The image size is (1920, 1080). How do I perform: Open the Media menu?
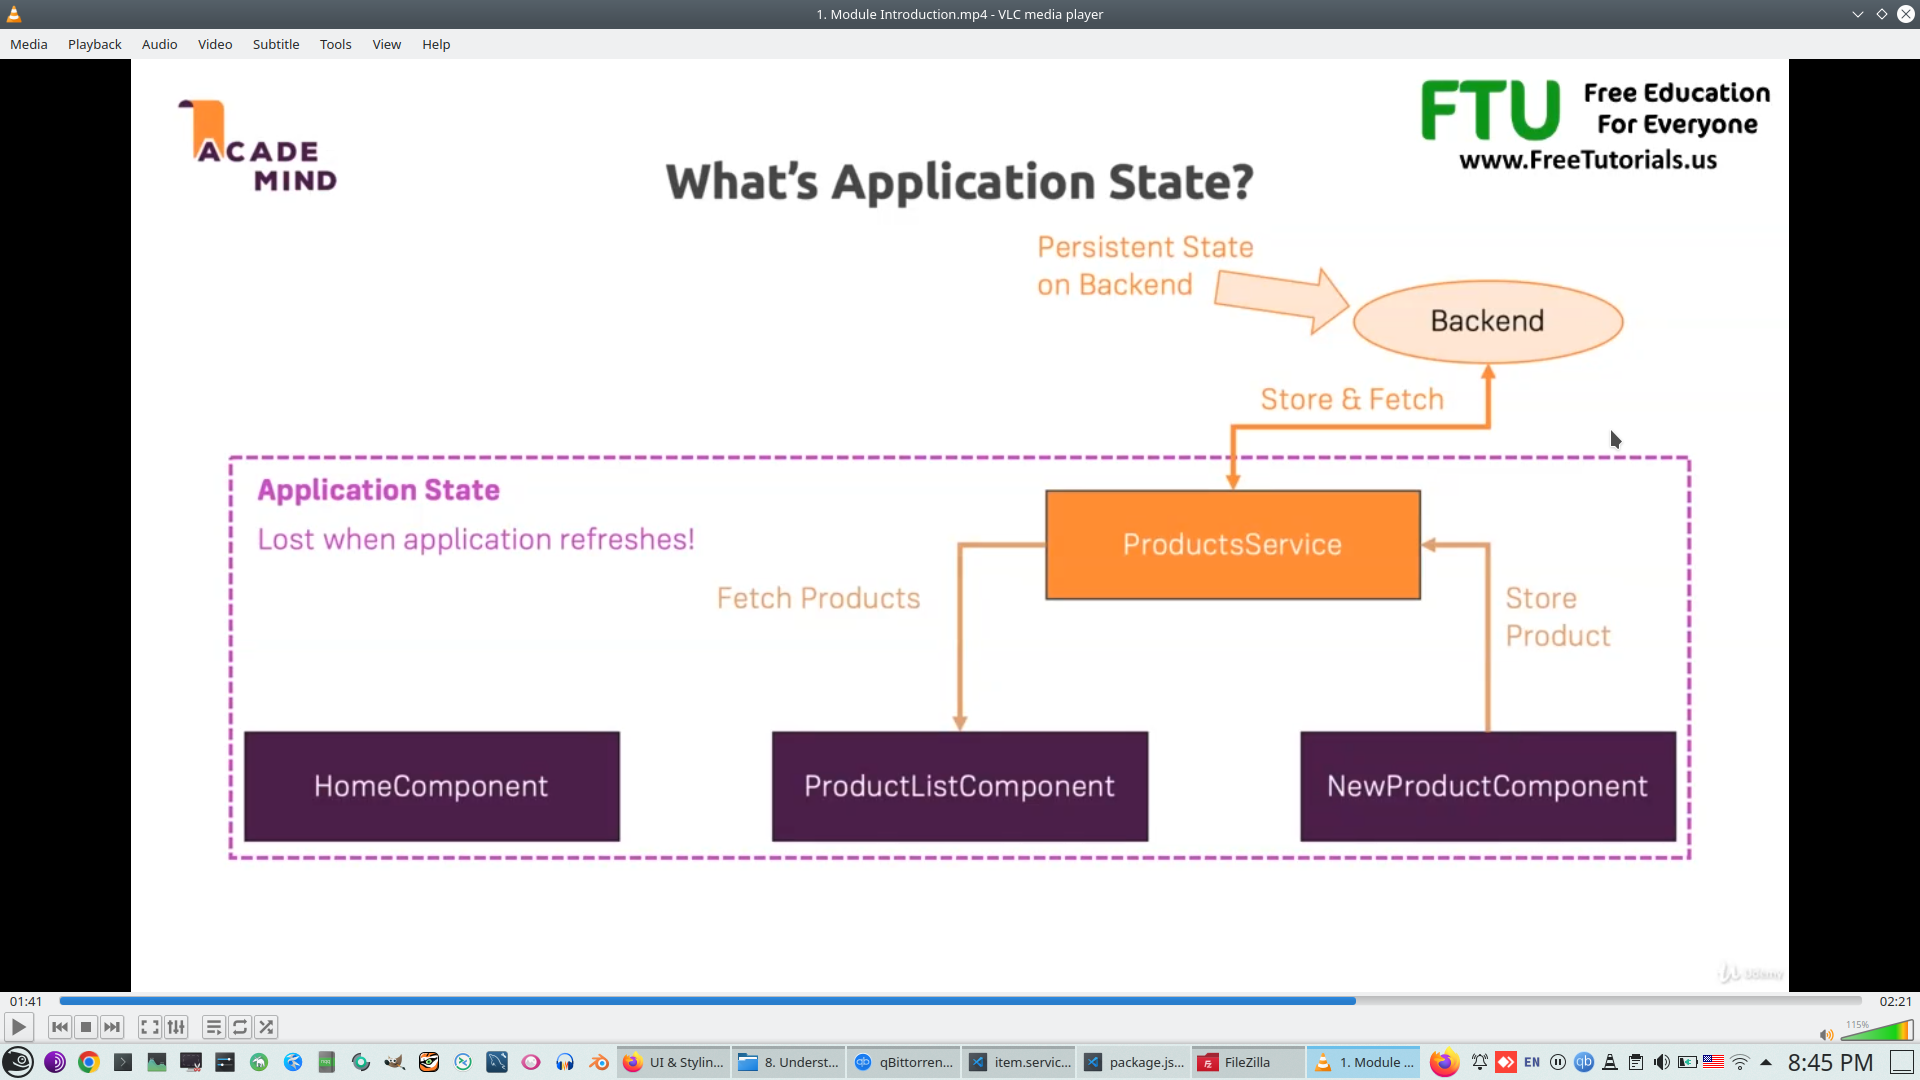tap(29, 44)
